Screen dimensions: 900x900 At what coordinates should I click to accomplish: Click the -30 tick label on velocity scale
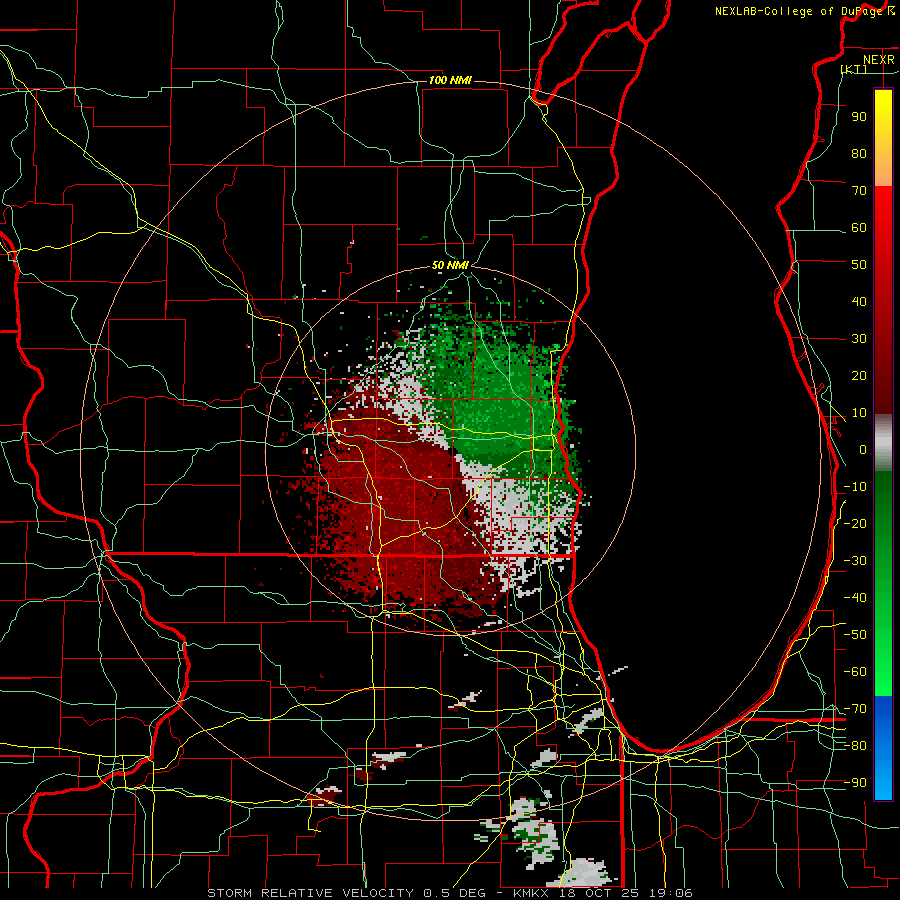coord(855,561)
